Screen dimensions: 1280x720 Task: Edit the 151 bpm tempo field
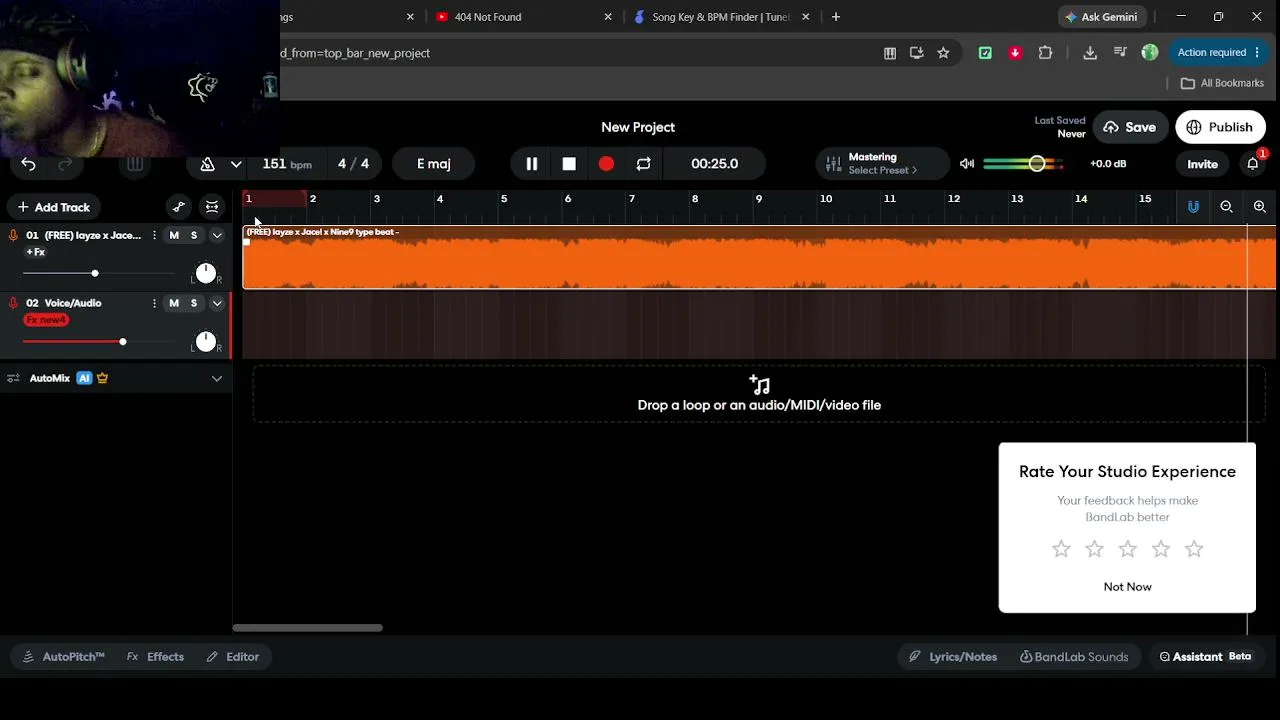click(x=286, y=164)
